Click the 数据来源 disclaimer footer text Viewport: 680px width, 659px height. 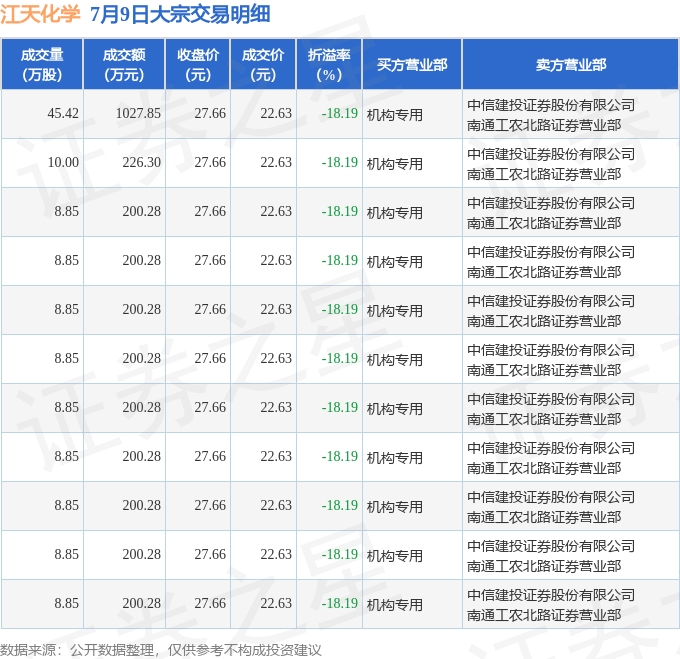tap(161, 650)
